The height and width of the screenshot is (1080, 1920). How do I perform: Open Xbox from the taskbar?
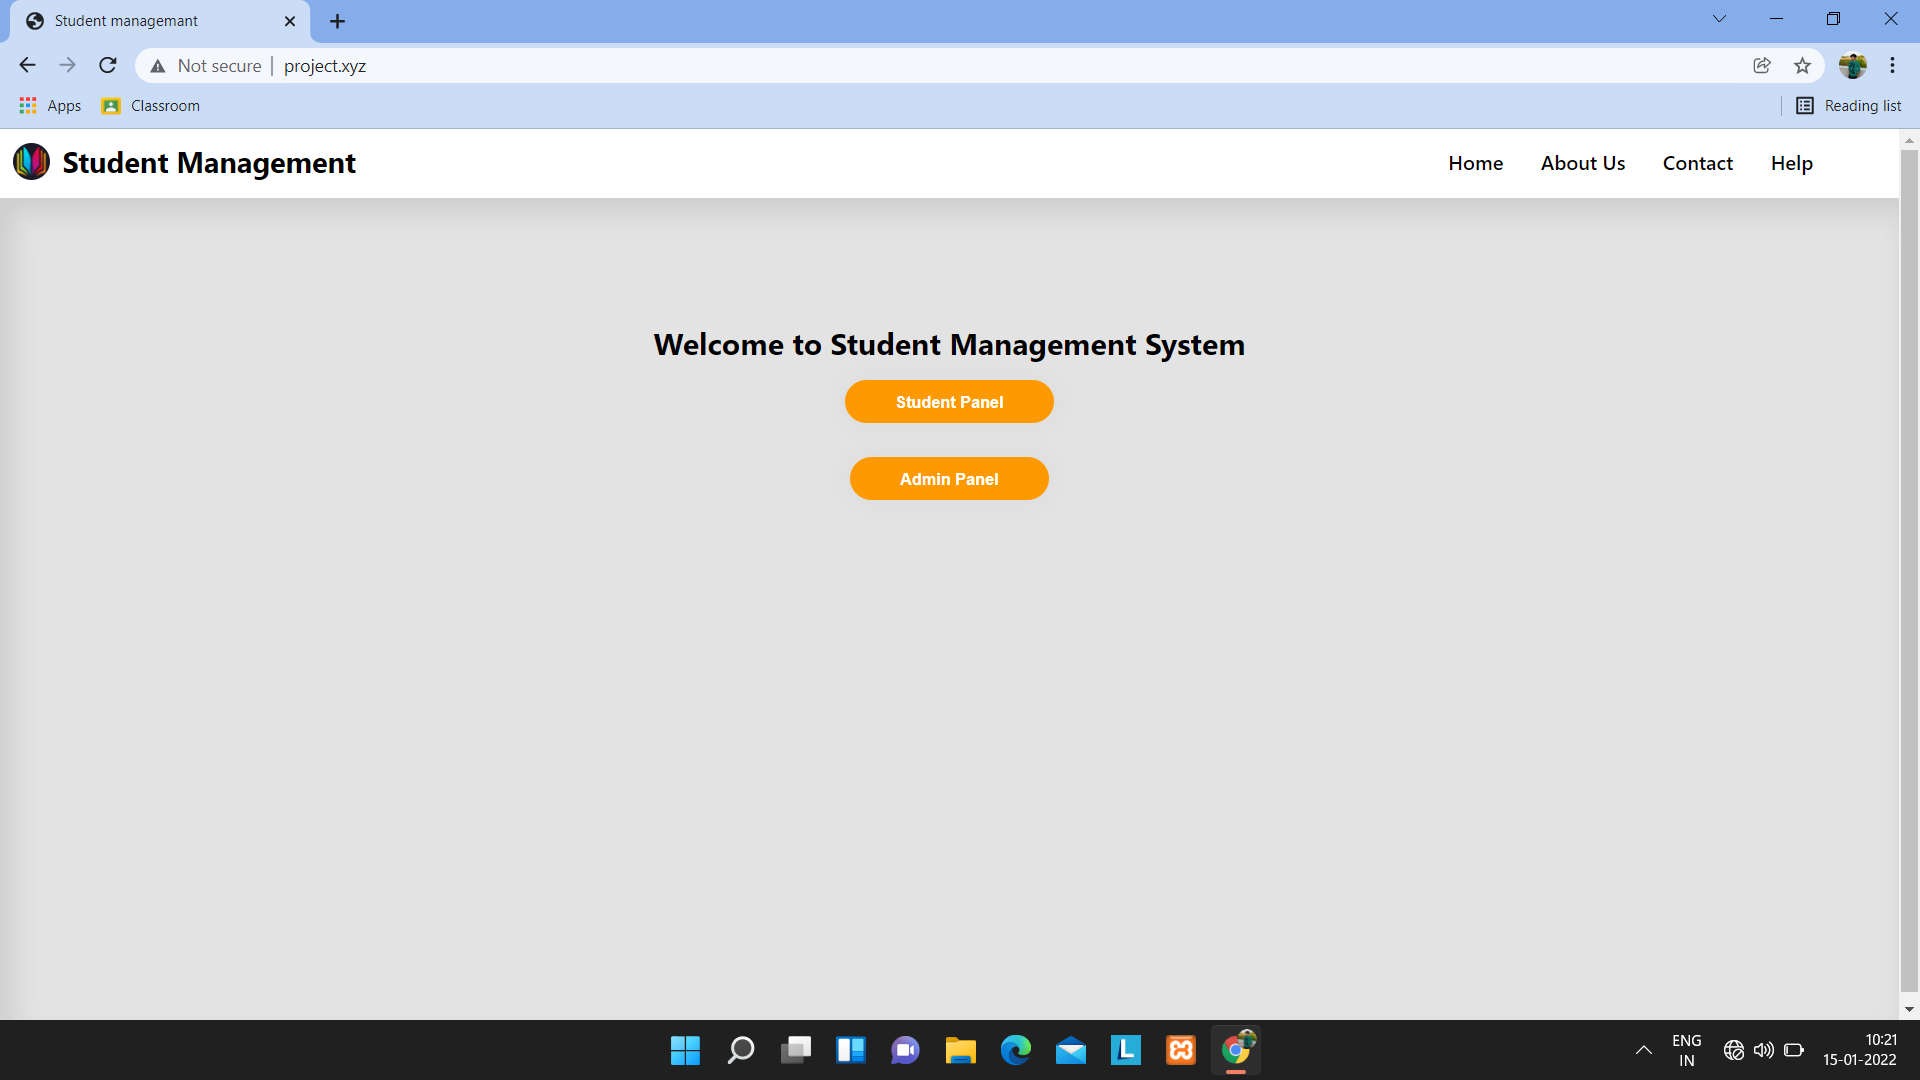pyautogui.click(x=1180, y=1050)
